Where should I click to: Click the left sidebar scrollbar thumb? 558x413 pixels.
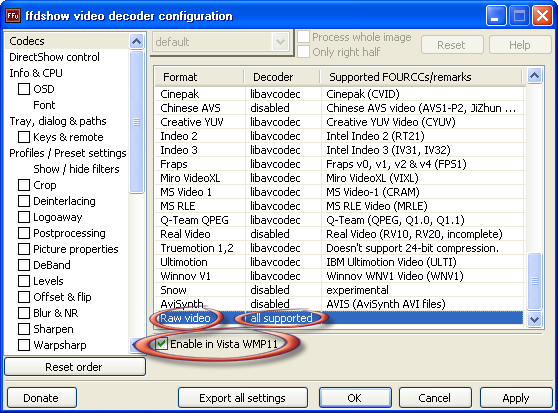(x=136, y=122)
